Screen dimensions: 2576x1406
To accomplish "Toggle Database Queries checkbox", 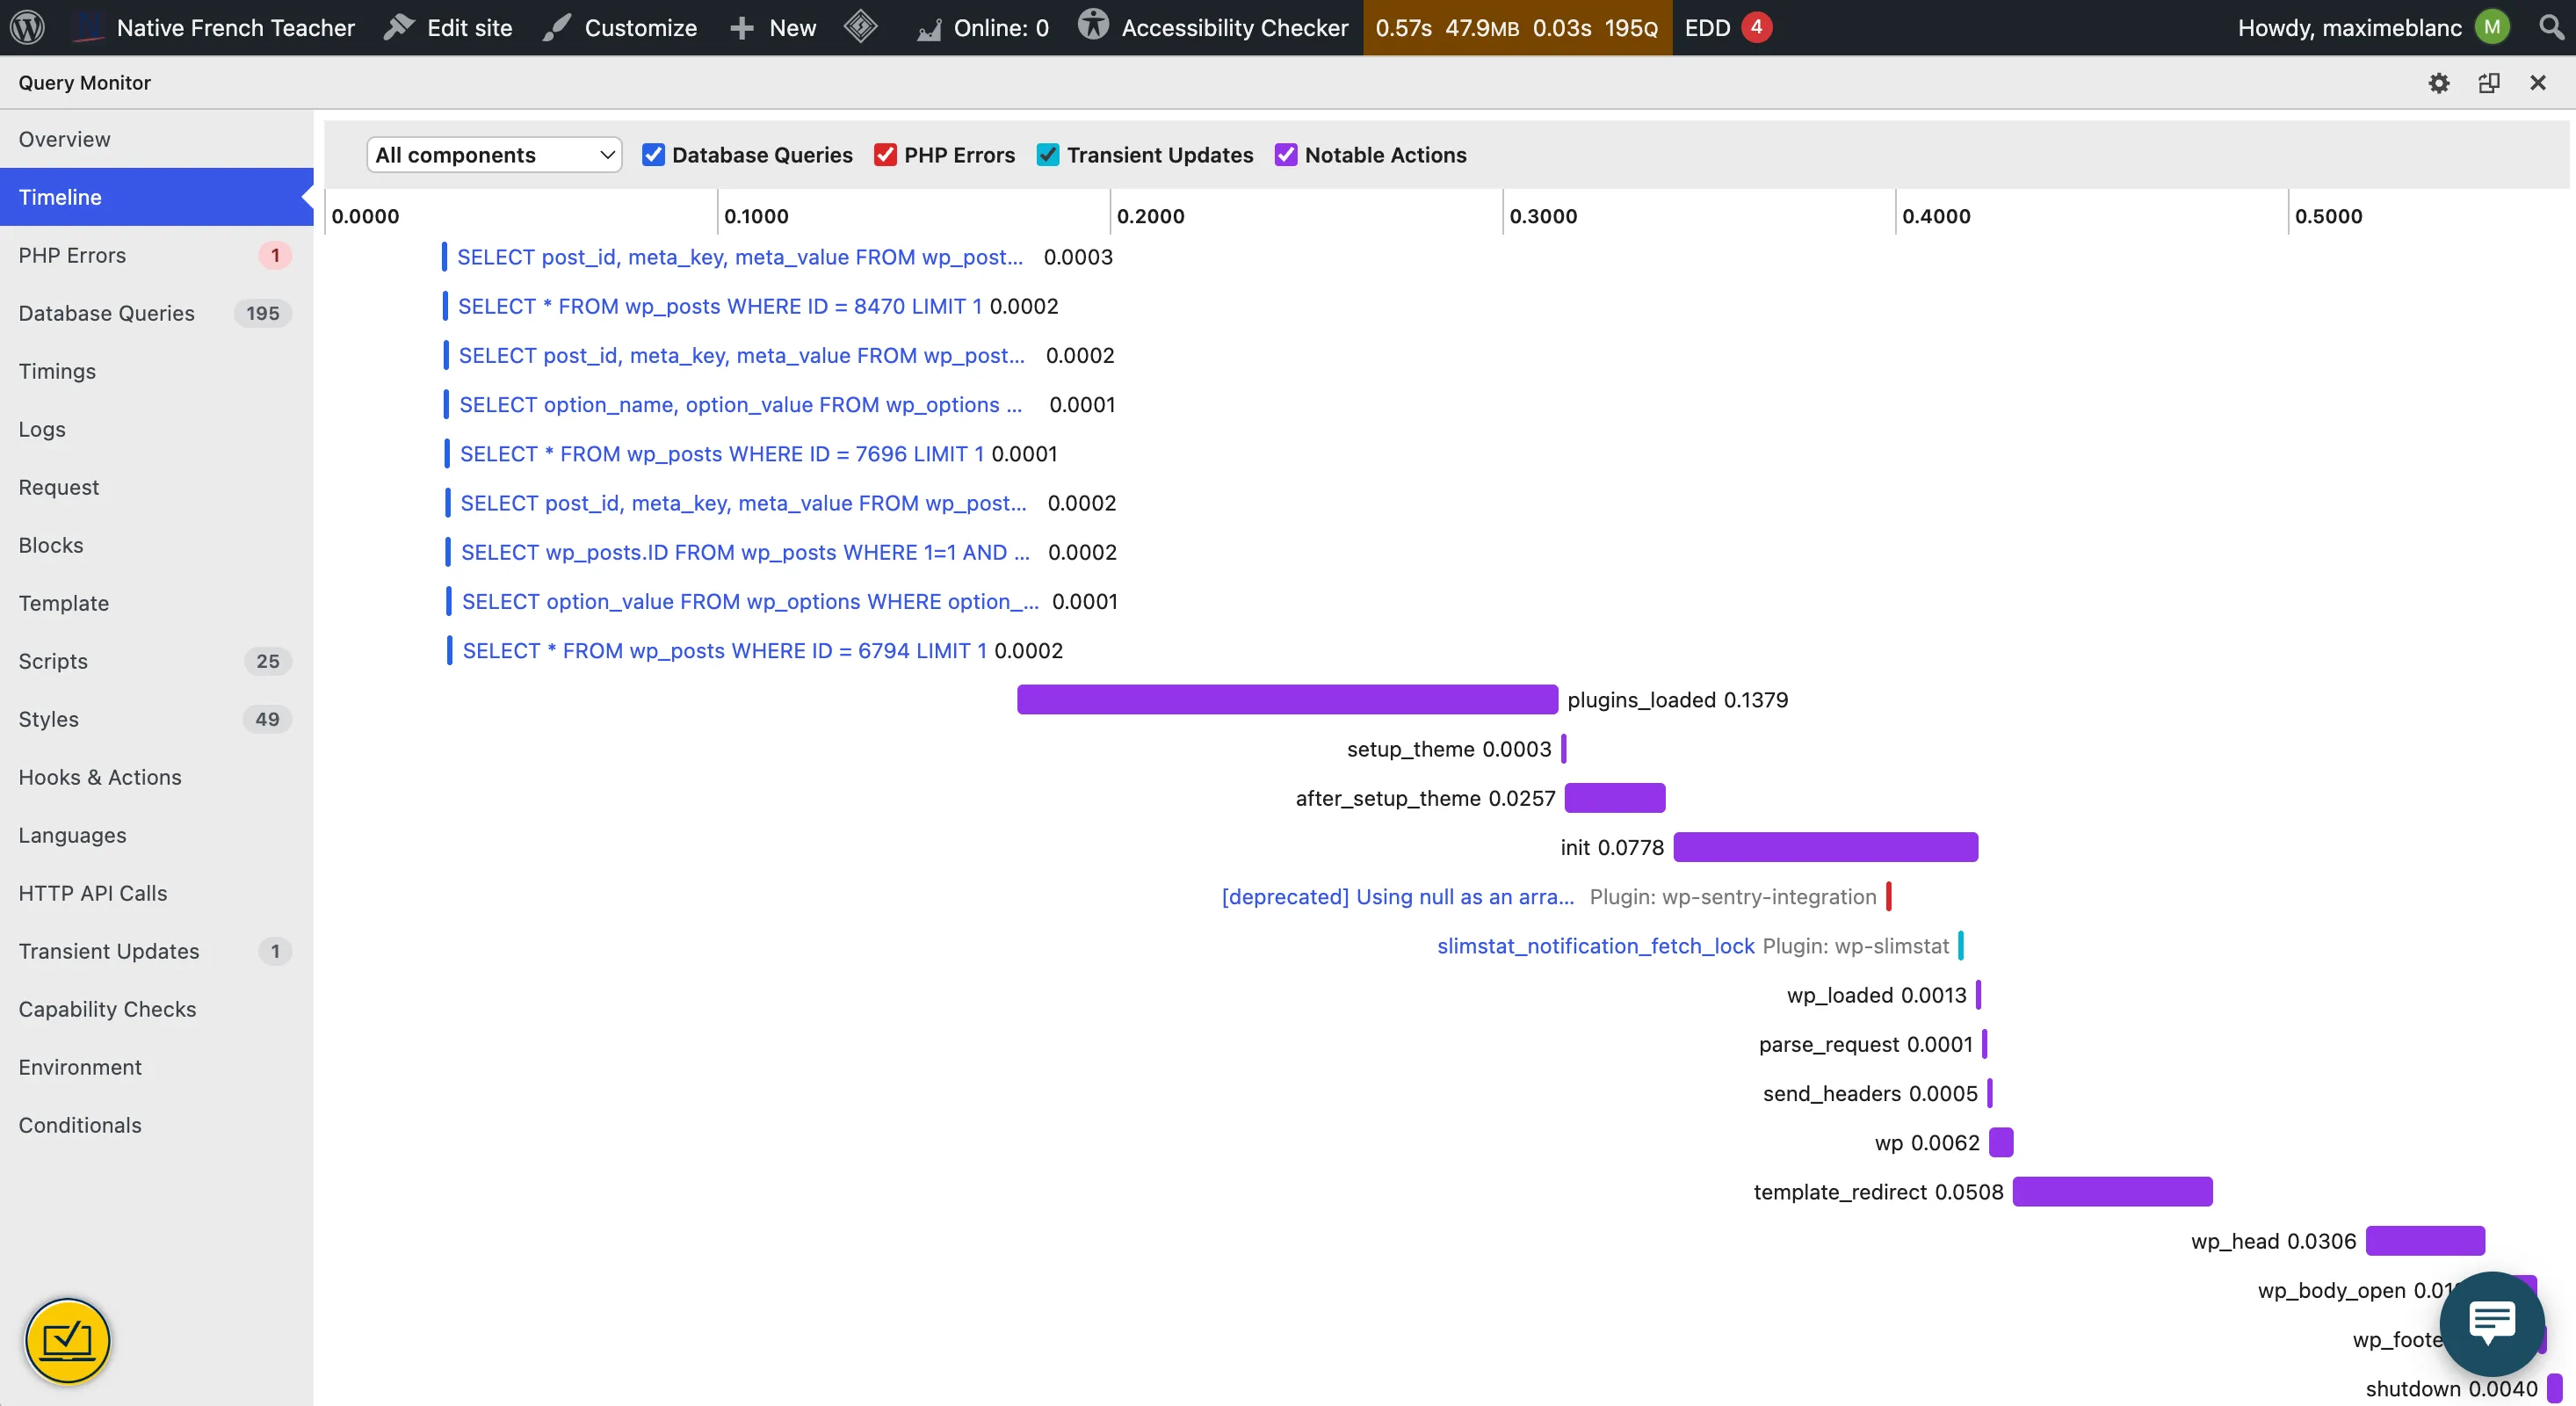I will [x=653, y=154].
